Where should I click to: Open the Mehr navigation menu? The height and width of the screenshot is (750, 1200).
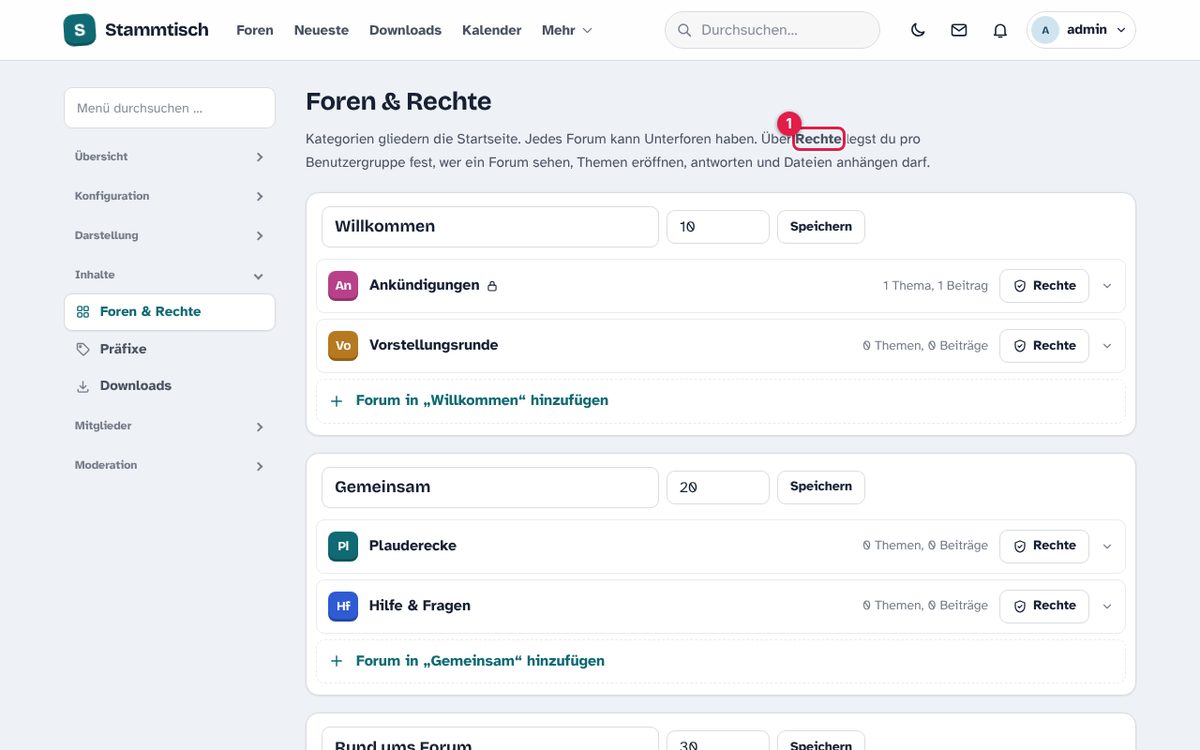point(567,30)
